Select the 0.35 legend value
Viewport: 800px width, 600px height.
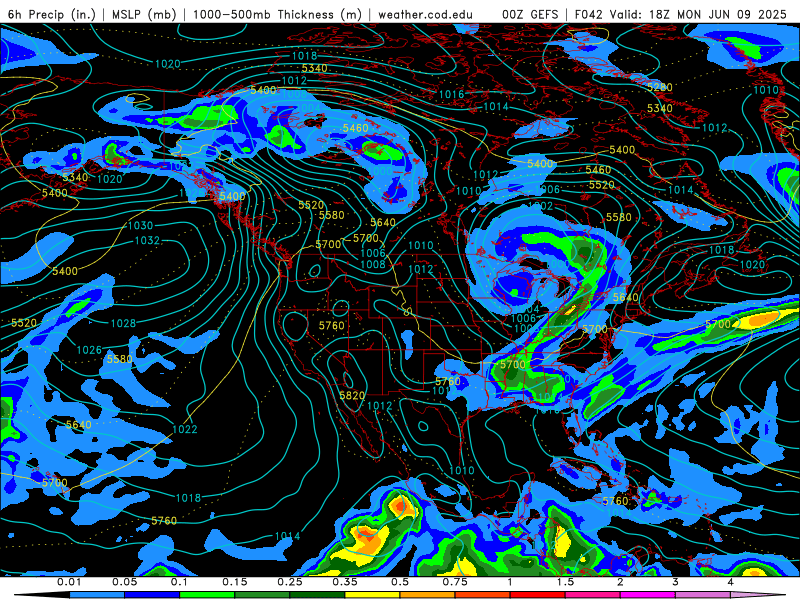(345, 582)
